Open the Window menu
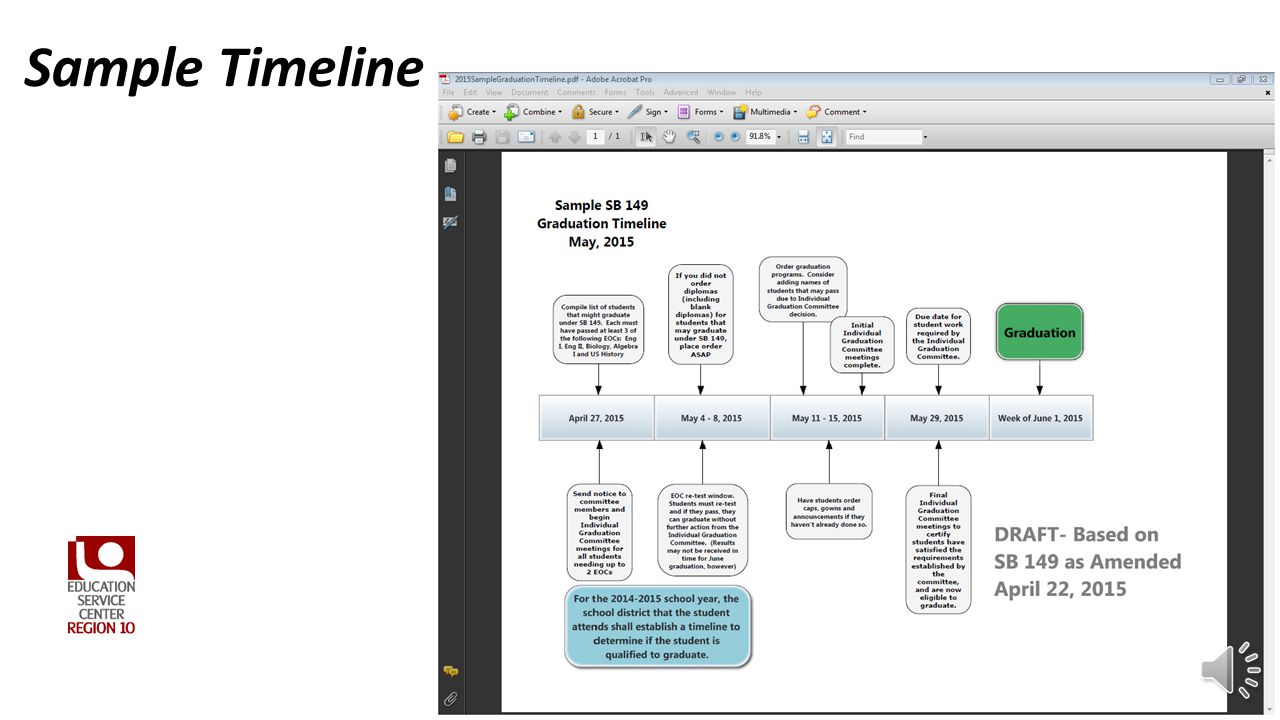Screen dimensions: 1280x720 click(x=722, y=92)
